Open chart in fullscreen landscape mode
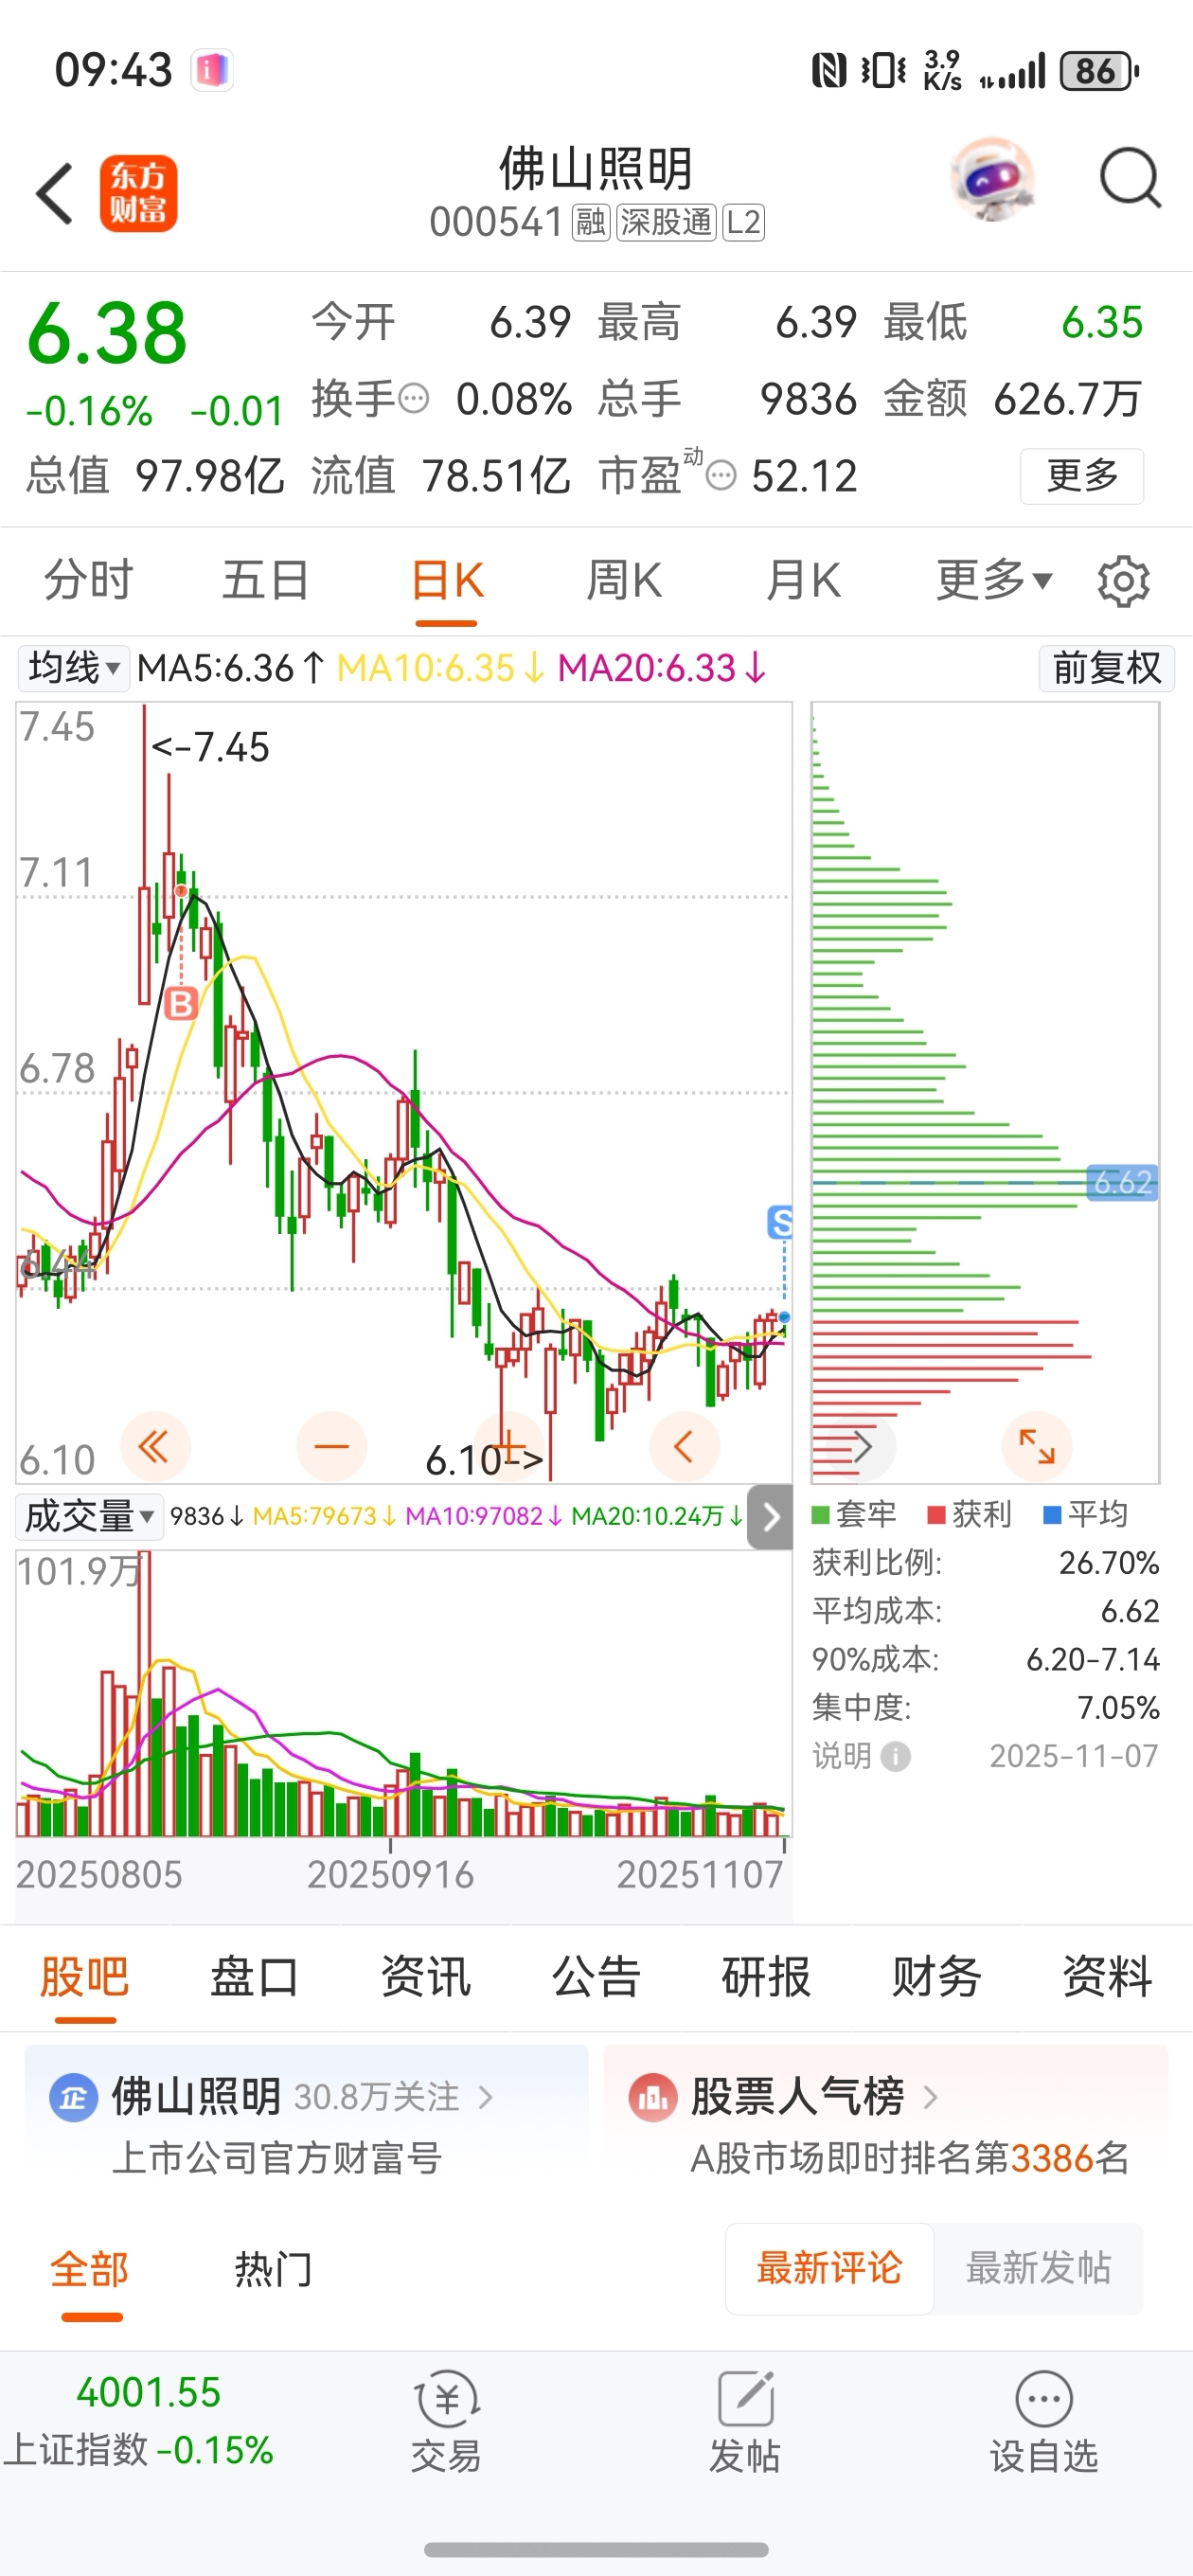Image resolution: width=1193 pixels, height=2576 pixels. (1037, 1446)
